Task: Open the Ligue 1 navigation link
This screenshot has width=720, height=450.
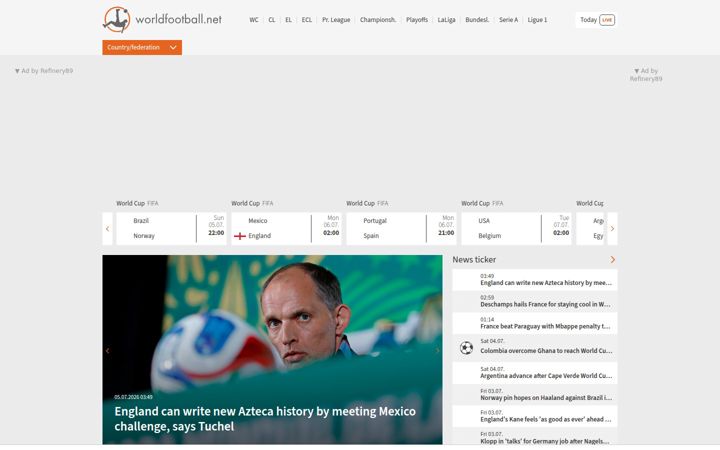Action: coord(537,20)
